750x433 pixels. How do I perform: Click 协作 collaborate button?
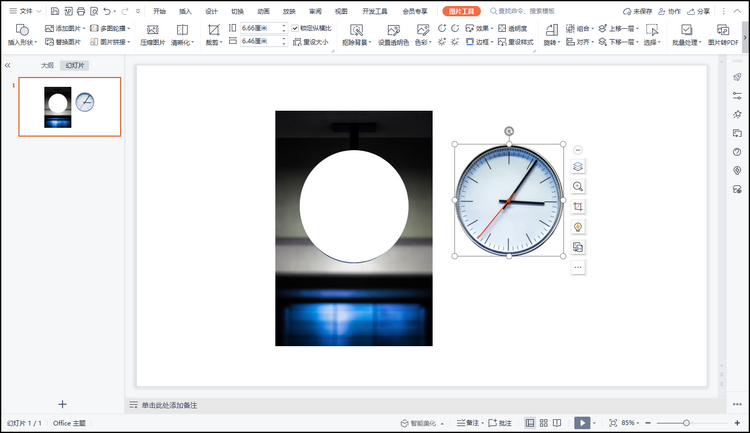pos(669,11)
